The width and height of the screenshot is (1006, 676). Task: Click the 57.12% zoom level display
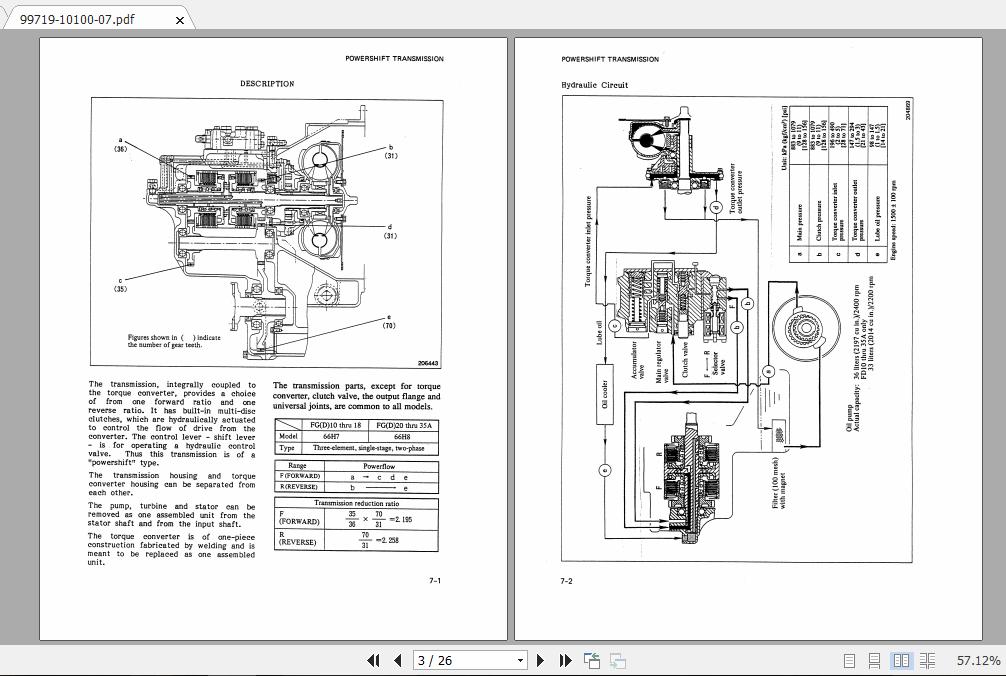(978, 660)
